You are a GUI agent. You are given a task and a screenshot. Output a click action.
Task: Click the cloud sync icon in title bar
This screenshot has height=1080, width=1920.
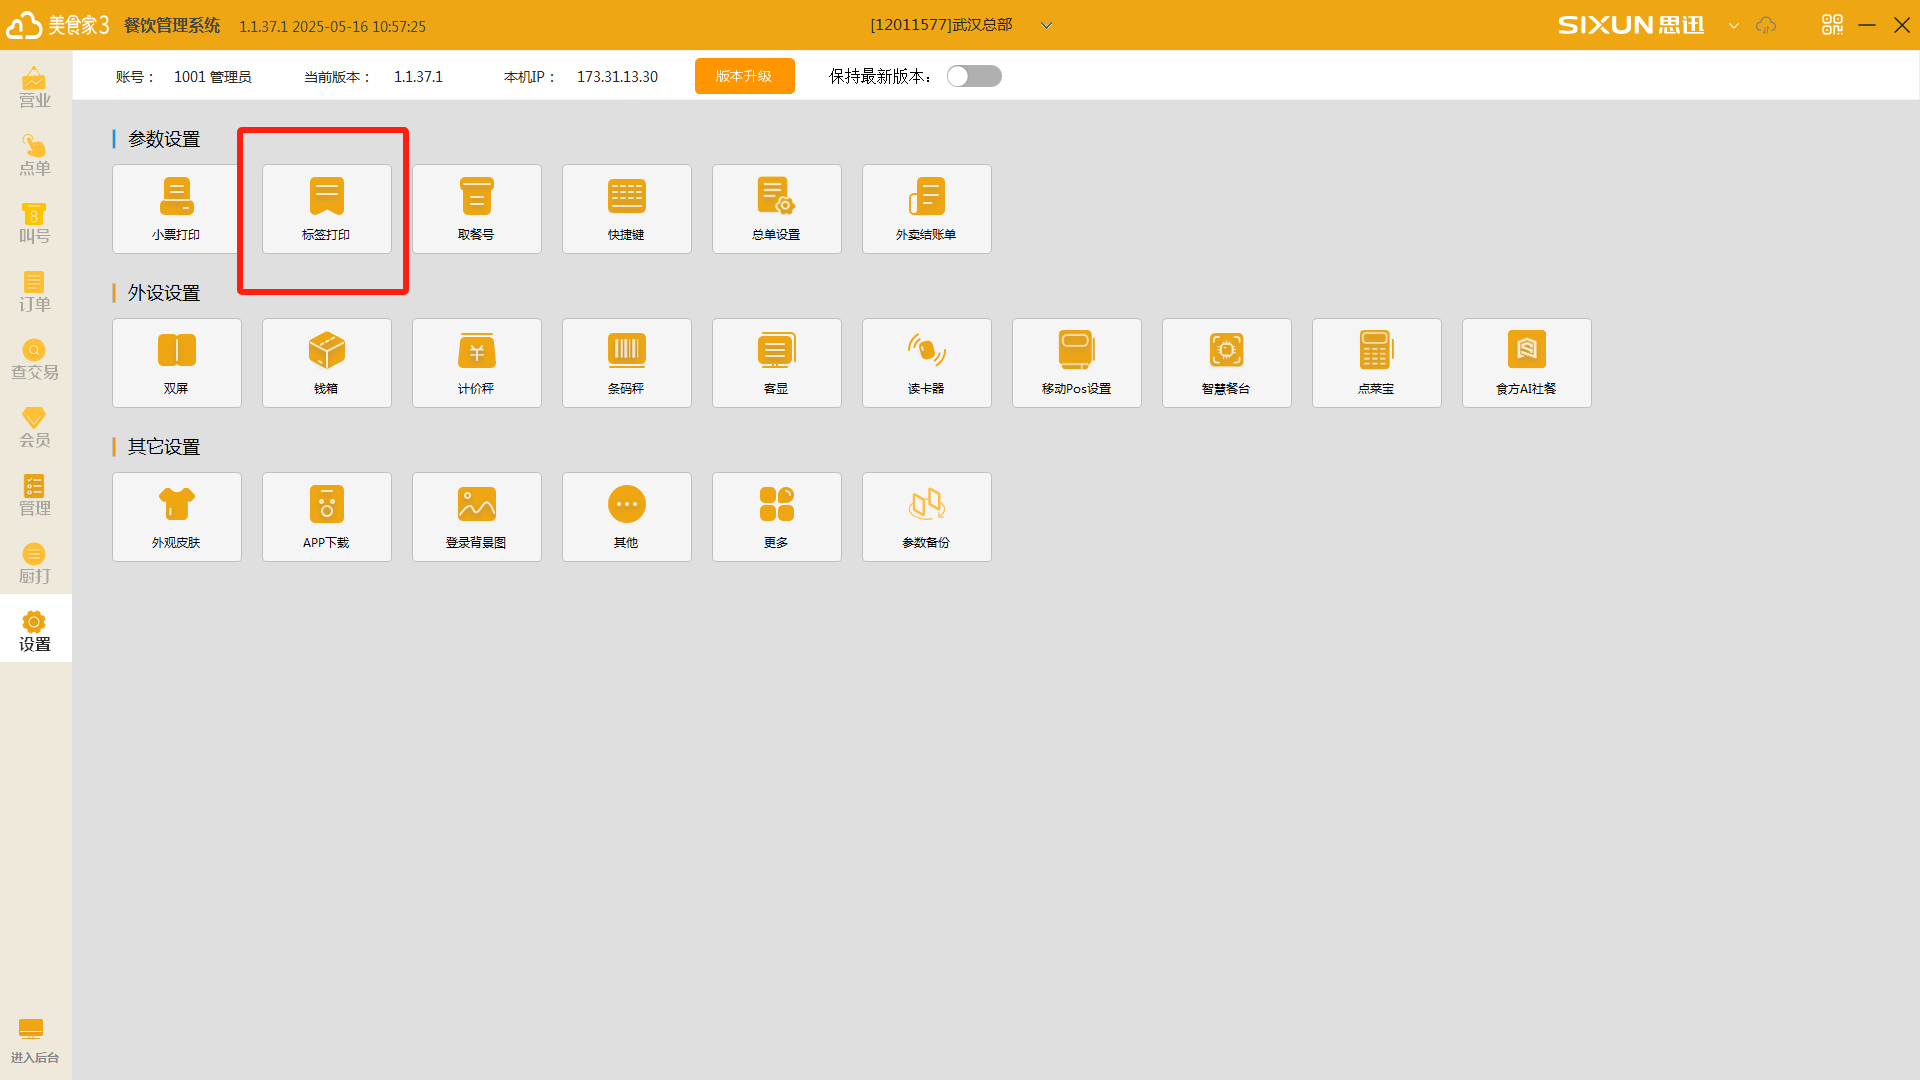point(1766,26)
